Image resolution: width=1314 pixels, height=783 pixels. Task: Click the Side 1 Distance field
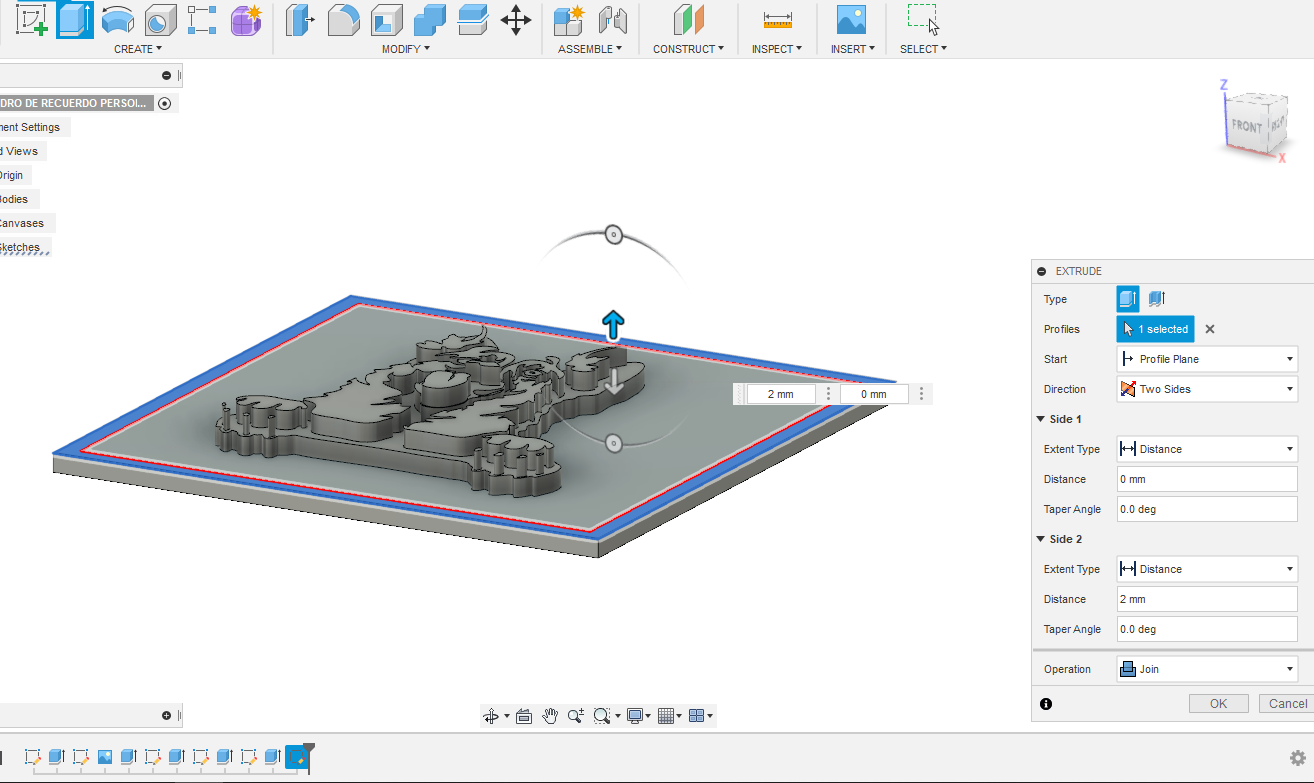click(1207, 479)
